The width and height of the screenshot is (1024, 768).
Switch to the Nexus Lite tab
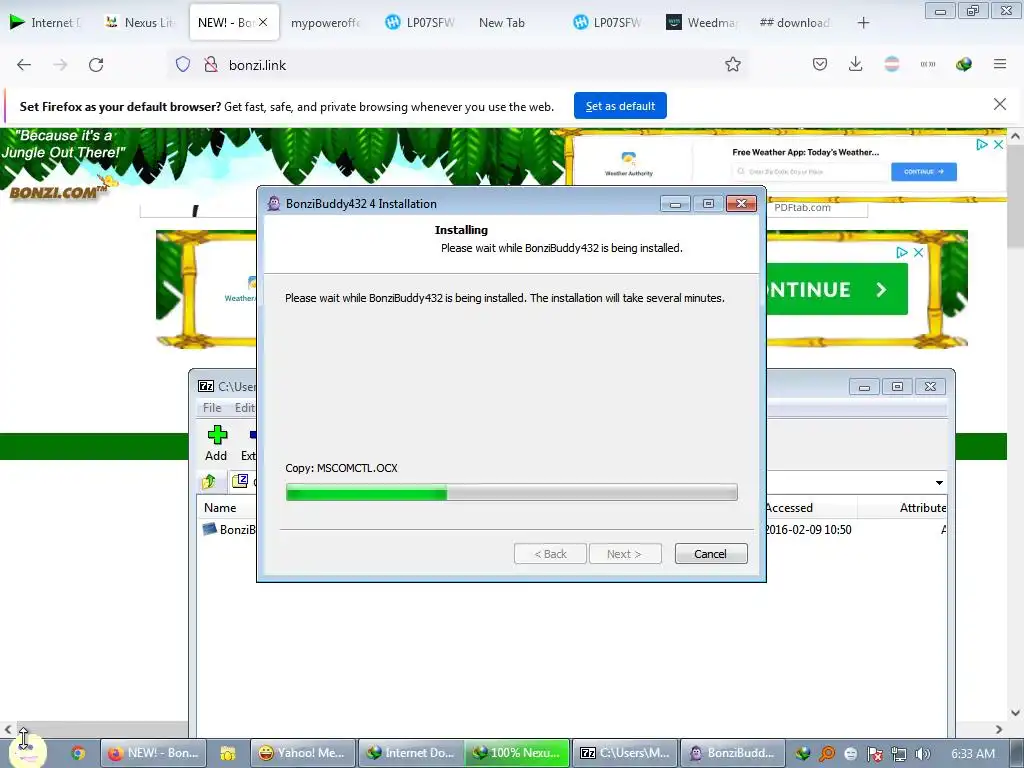pos(141,22)
